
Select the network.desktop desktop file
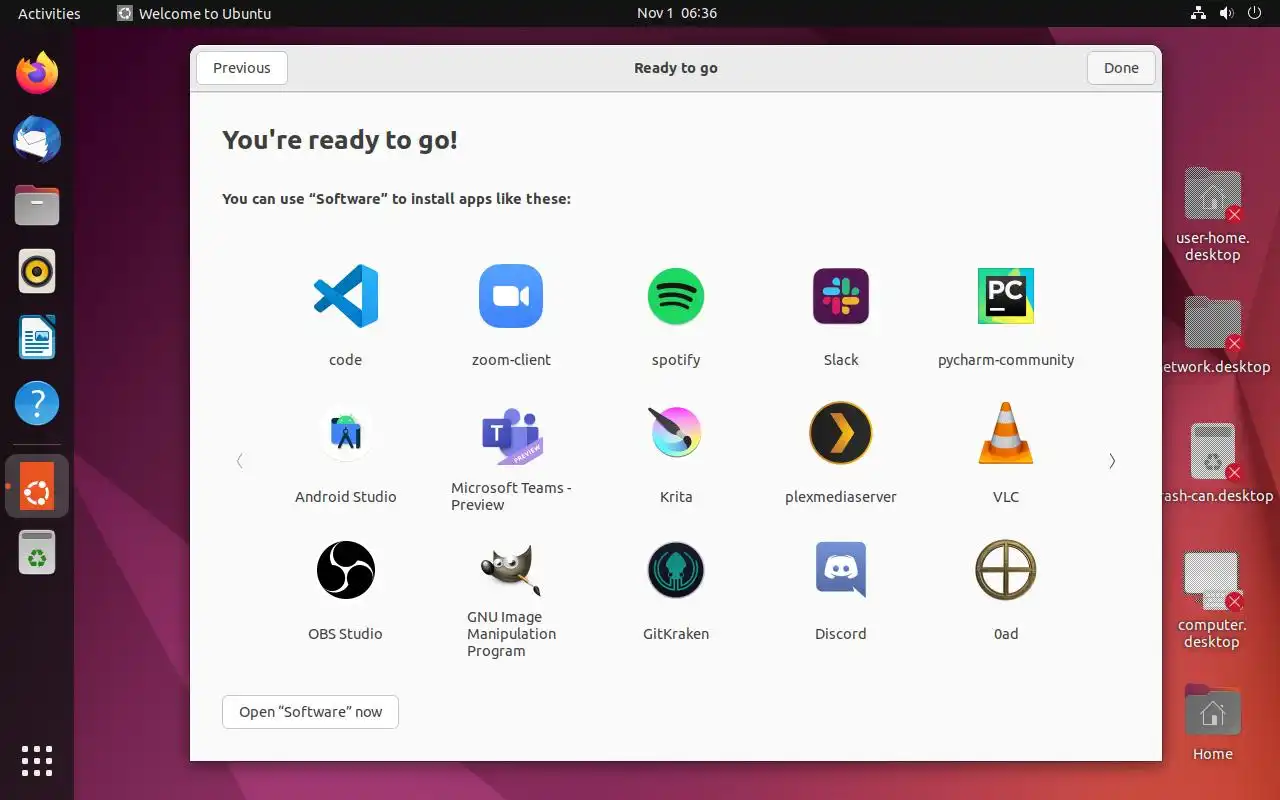click(1216, 336)
